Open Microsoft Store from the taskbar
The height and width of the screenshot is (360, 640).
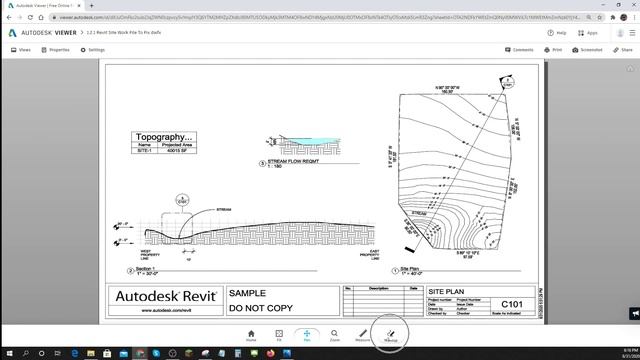pyautogui.click(x=107, y=353)
